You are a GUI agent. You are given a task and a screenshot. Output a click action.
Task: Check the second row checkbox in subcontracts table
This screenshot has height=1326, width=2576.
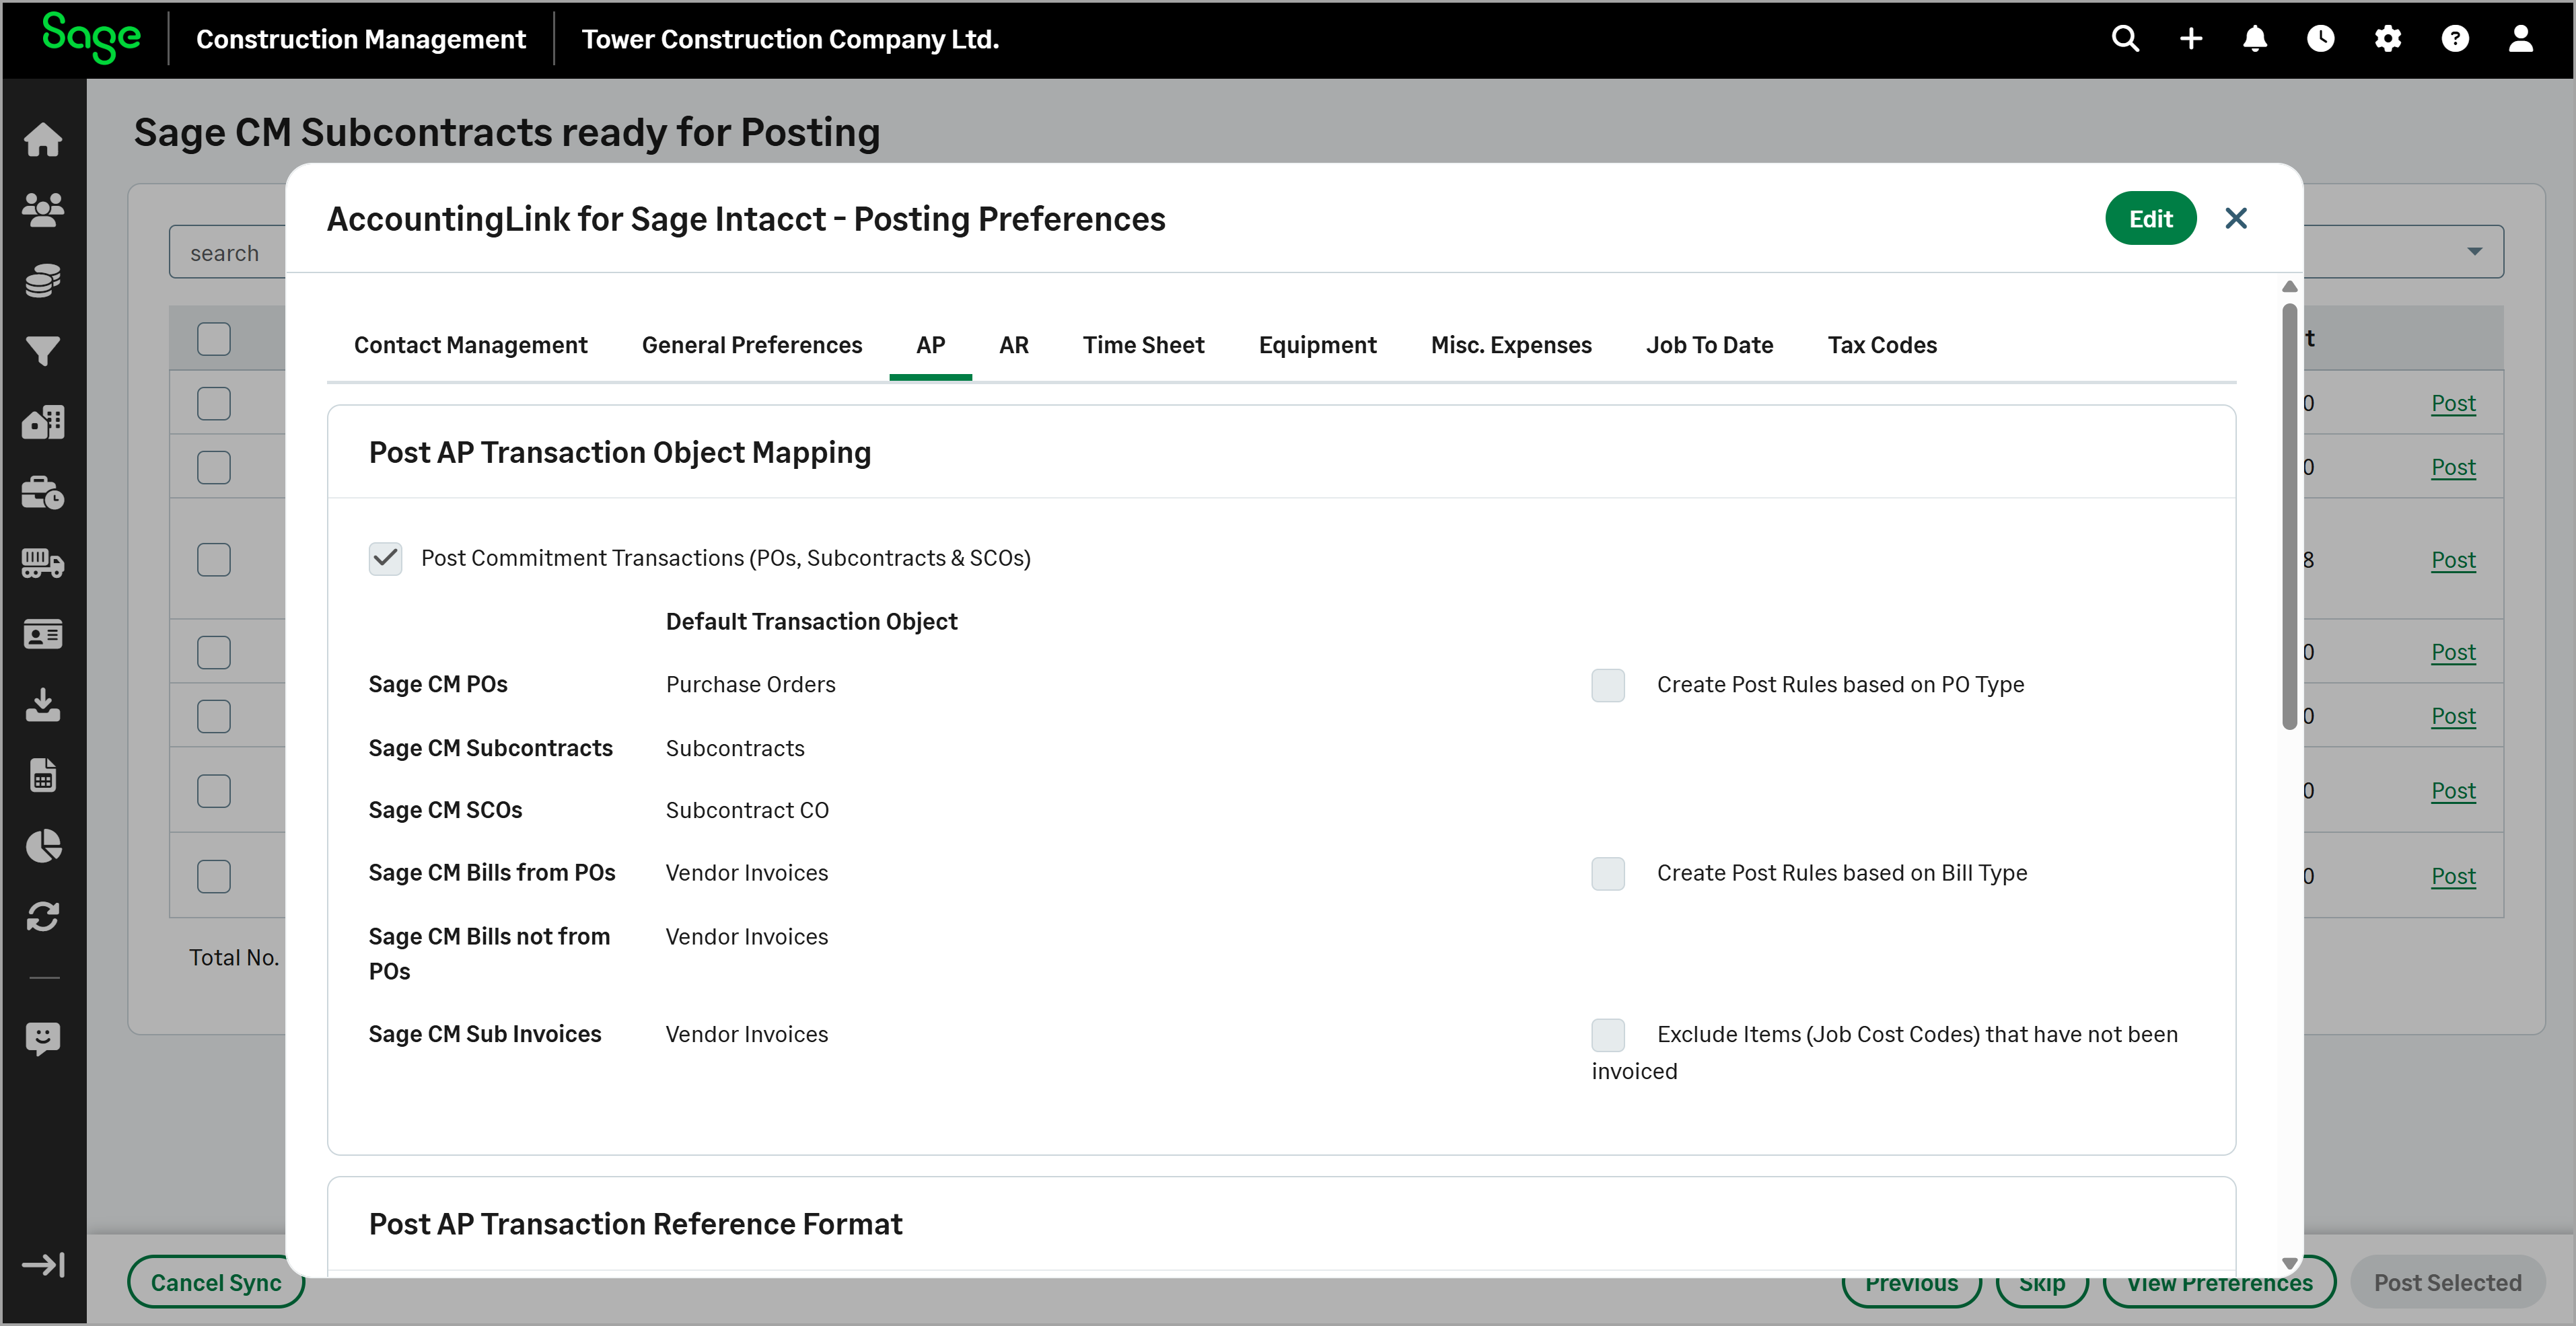coord(214,467)
